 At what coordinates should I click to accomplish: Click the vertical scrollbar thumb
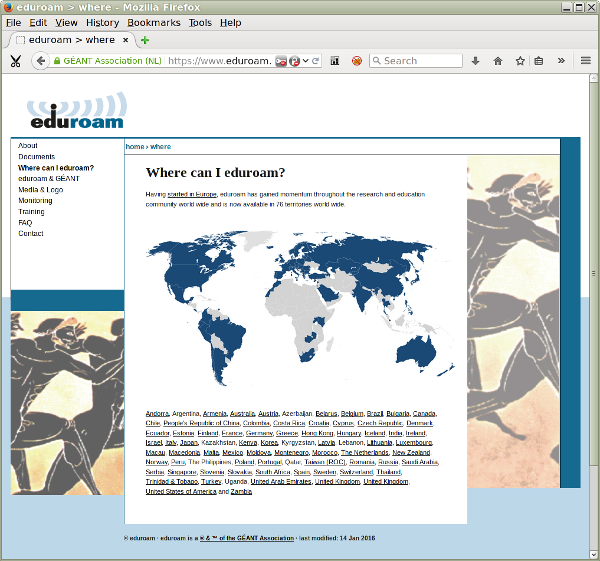click(593, 273)
